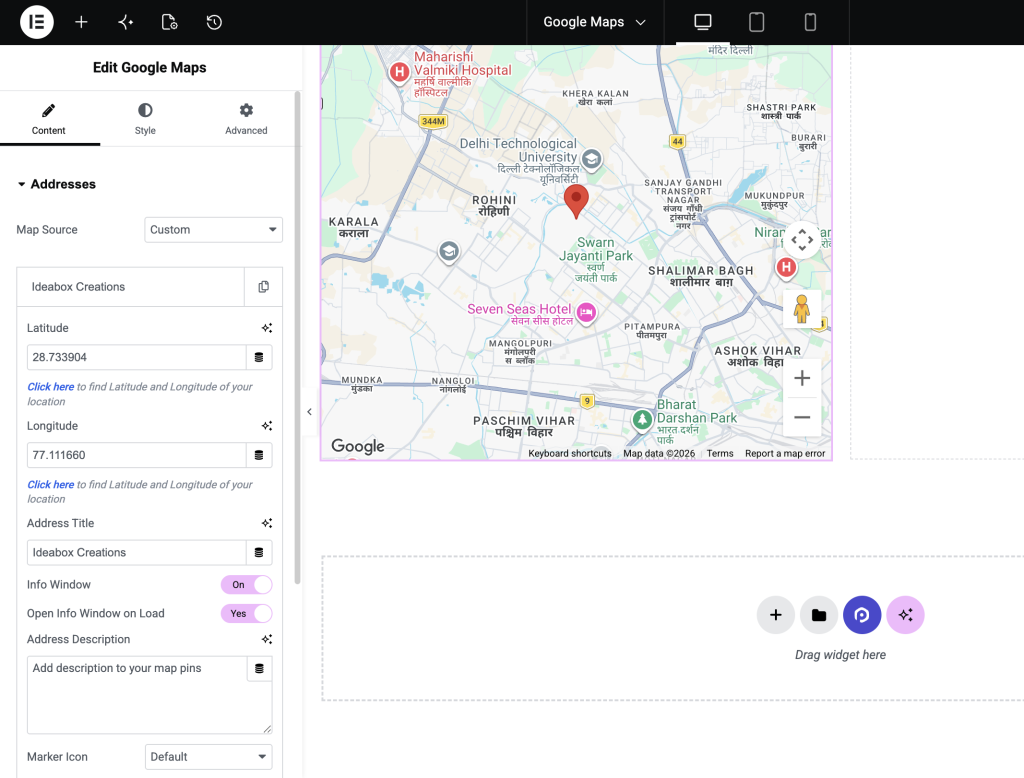Open the revision history icon
The width and height of the screenshot is (1024, 778).
coord(214,22)
